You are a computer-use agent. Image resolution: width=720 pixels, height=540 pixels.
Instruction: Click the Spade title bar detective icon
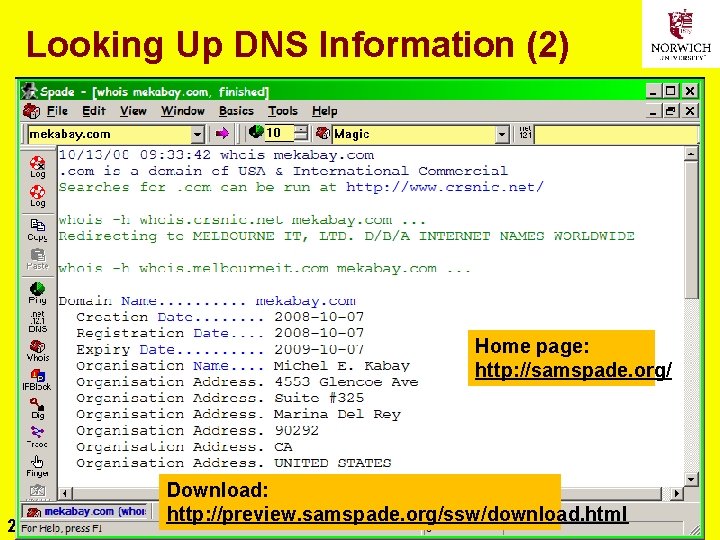click(x=29, y=91)
